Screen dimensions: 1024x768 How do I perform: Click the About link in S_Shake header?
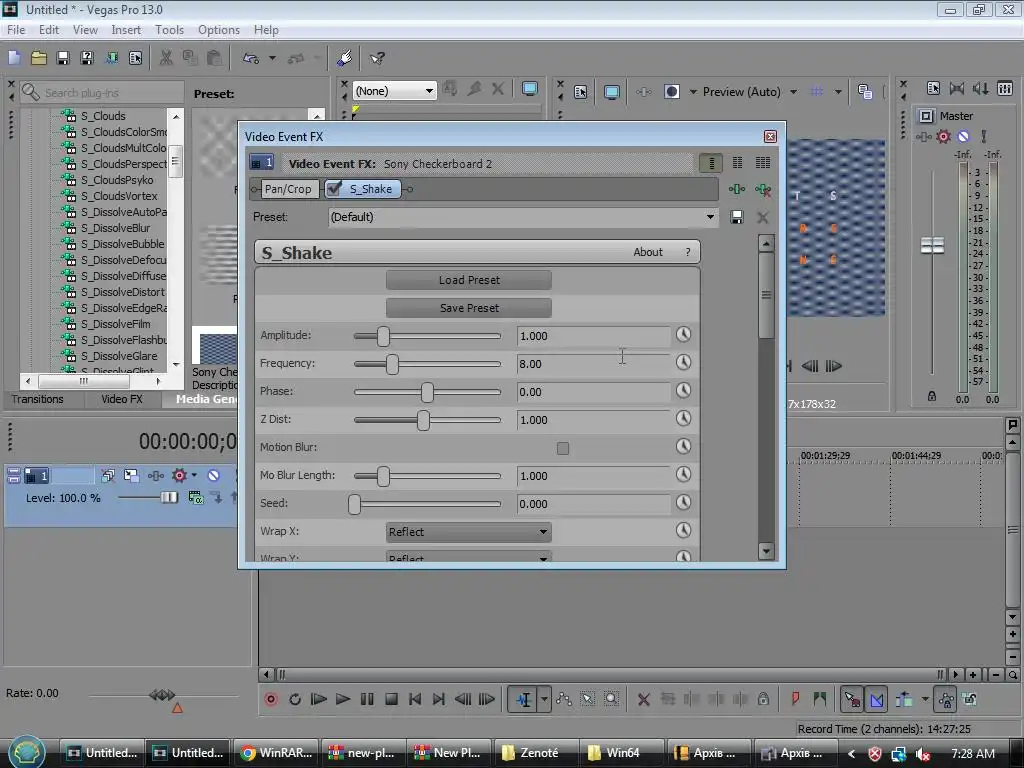(x=647, y=252)
